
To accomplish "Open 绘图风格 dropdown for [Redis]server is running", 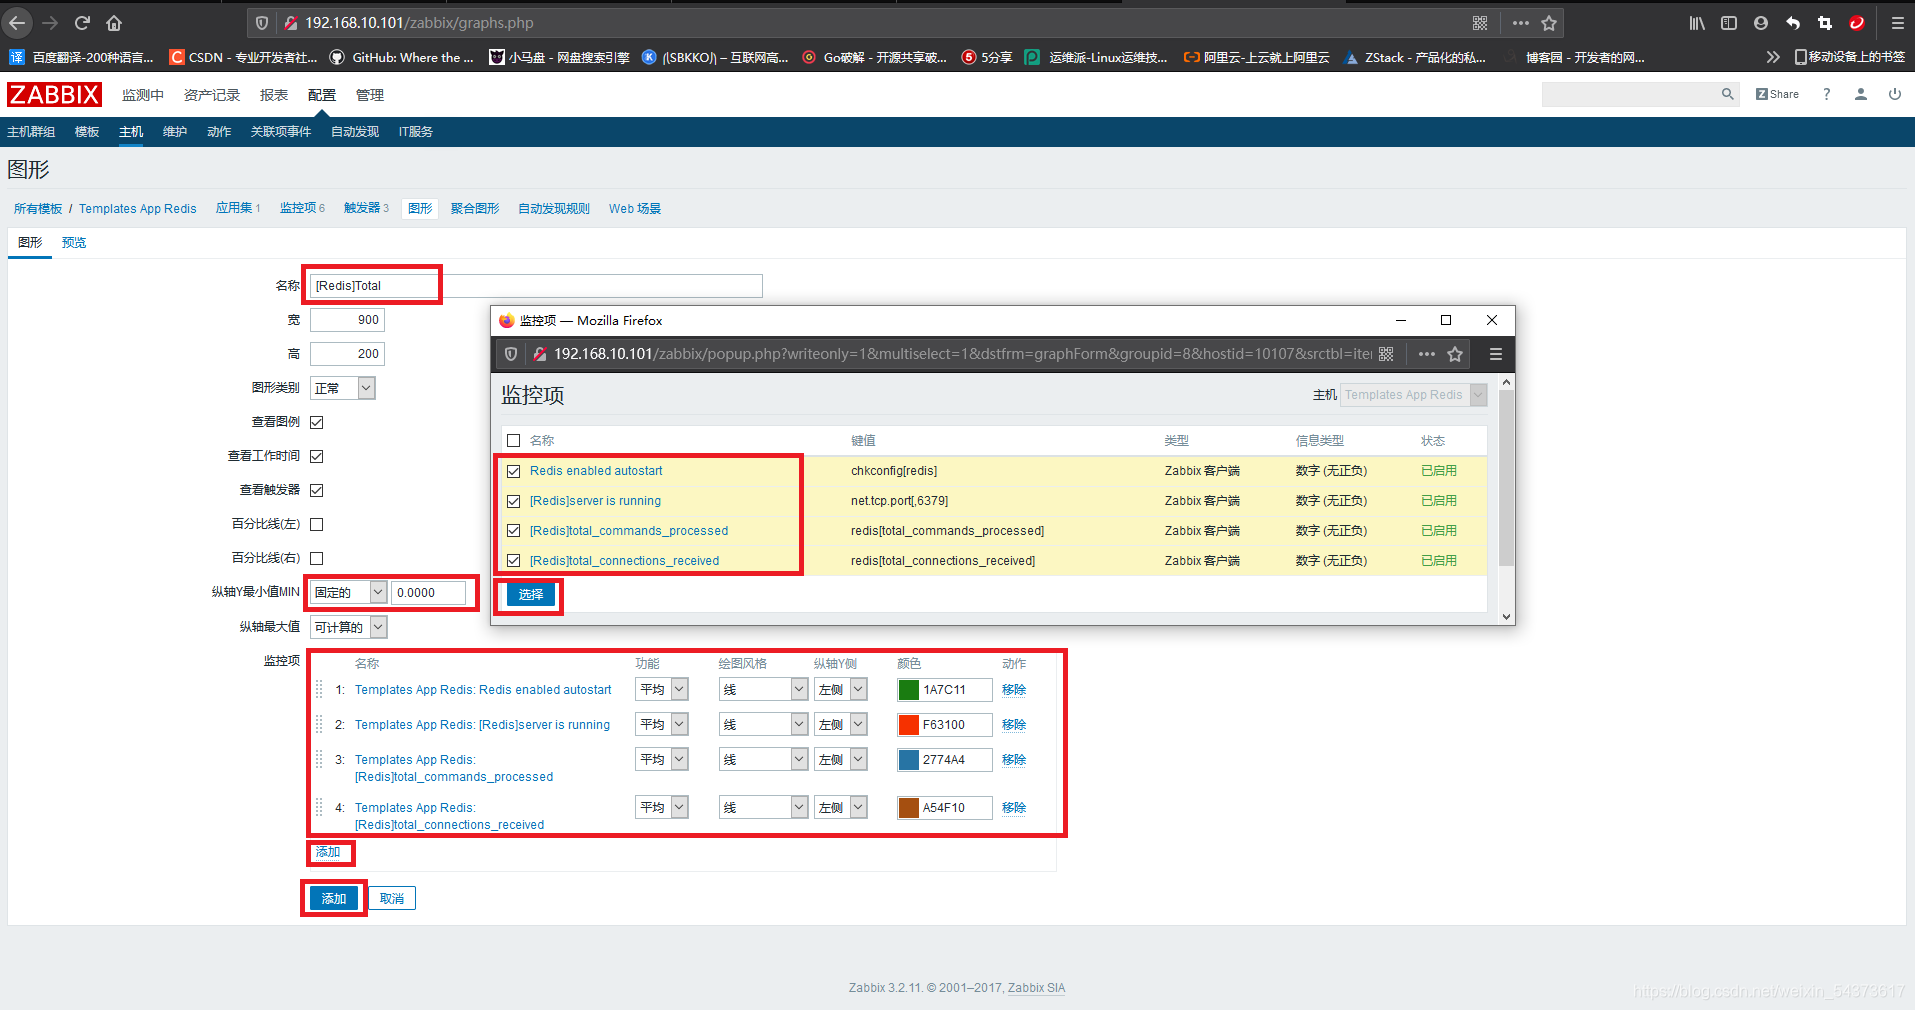I will point(763,724).
